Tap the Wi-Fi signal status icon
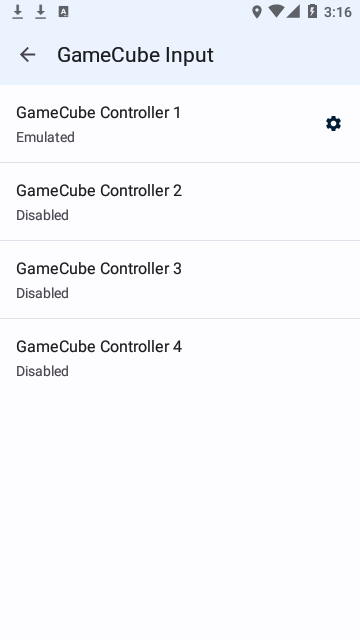Image resolution: width=360 pixels, height=640 pixels. click(276, 11)
